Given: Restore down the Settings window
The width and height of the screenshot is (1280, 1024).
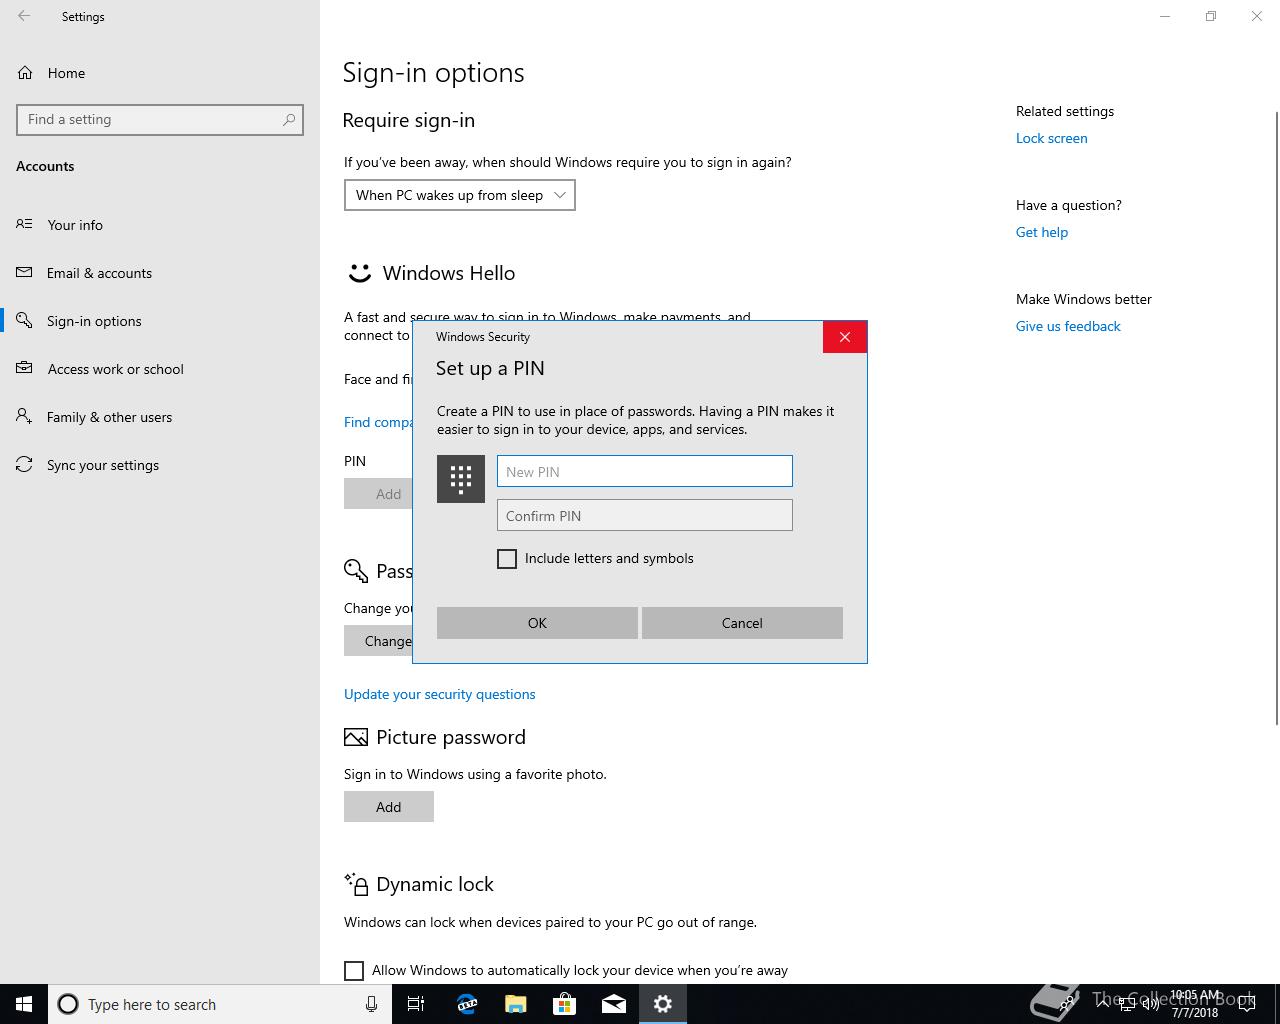Looking at the screenshot, I should (1211, 16).
